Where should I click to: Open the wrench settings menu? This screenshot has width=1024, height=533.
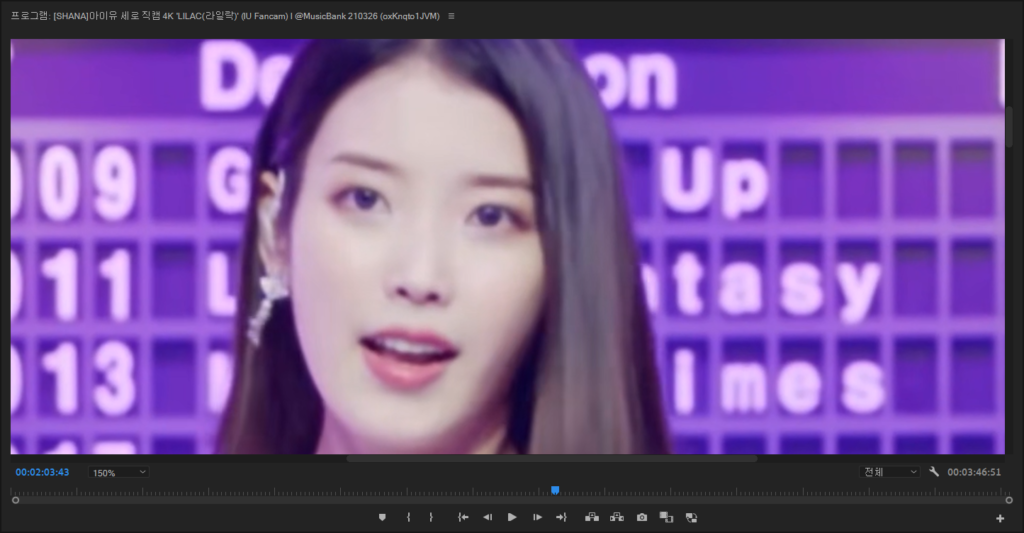934,472
